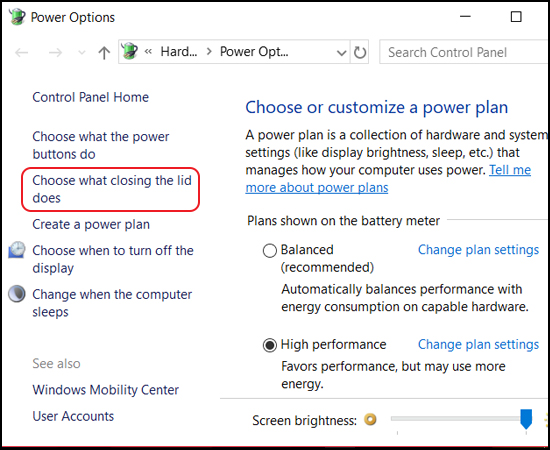This screenshot has width=550, height=450.
Task: Click the clock icon beside turn off display
Action: tap(17, 250)
